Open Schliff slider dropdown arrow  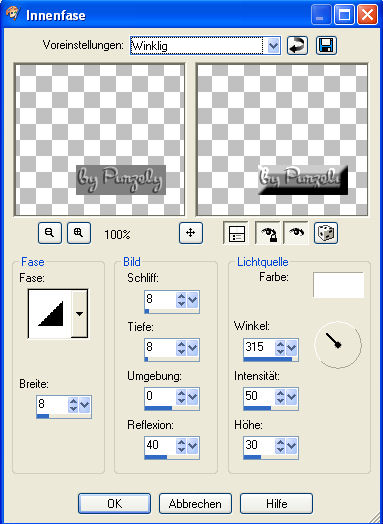tap(193, 300)
